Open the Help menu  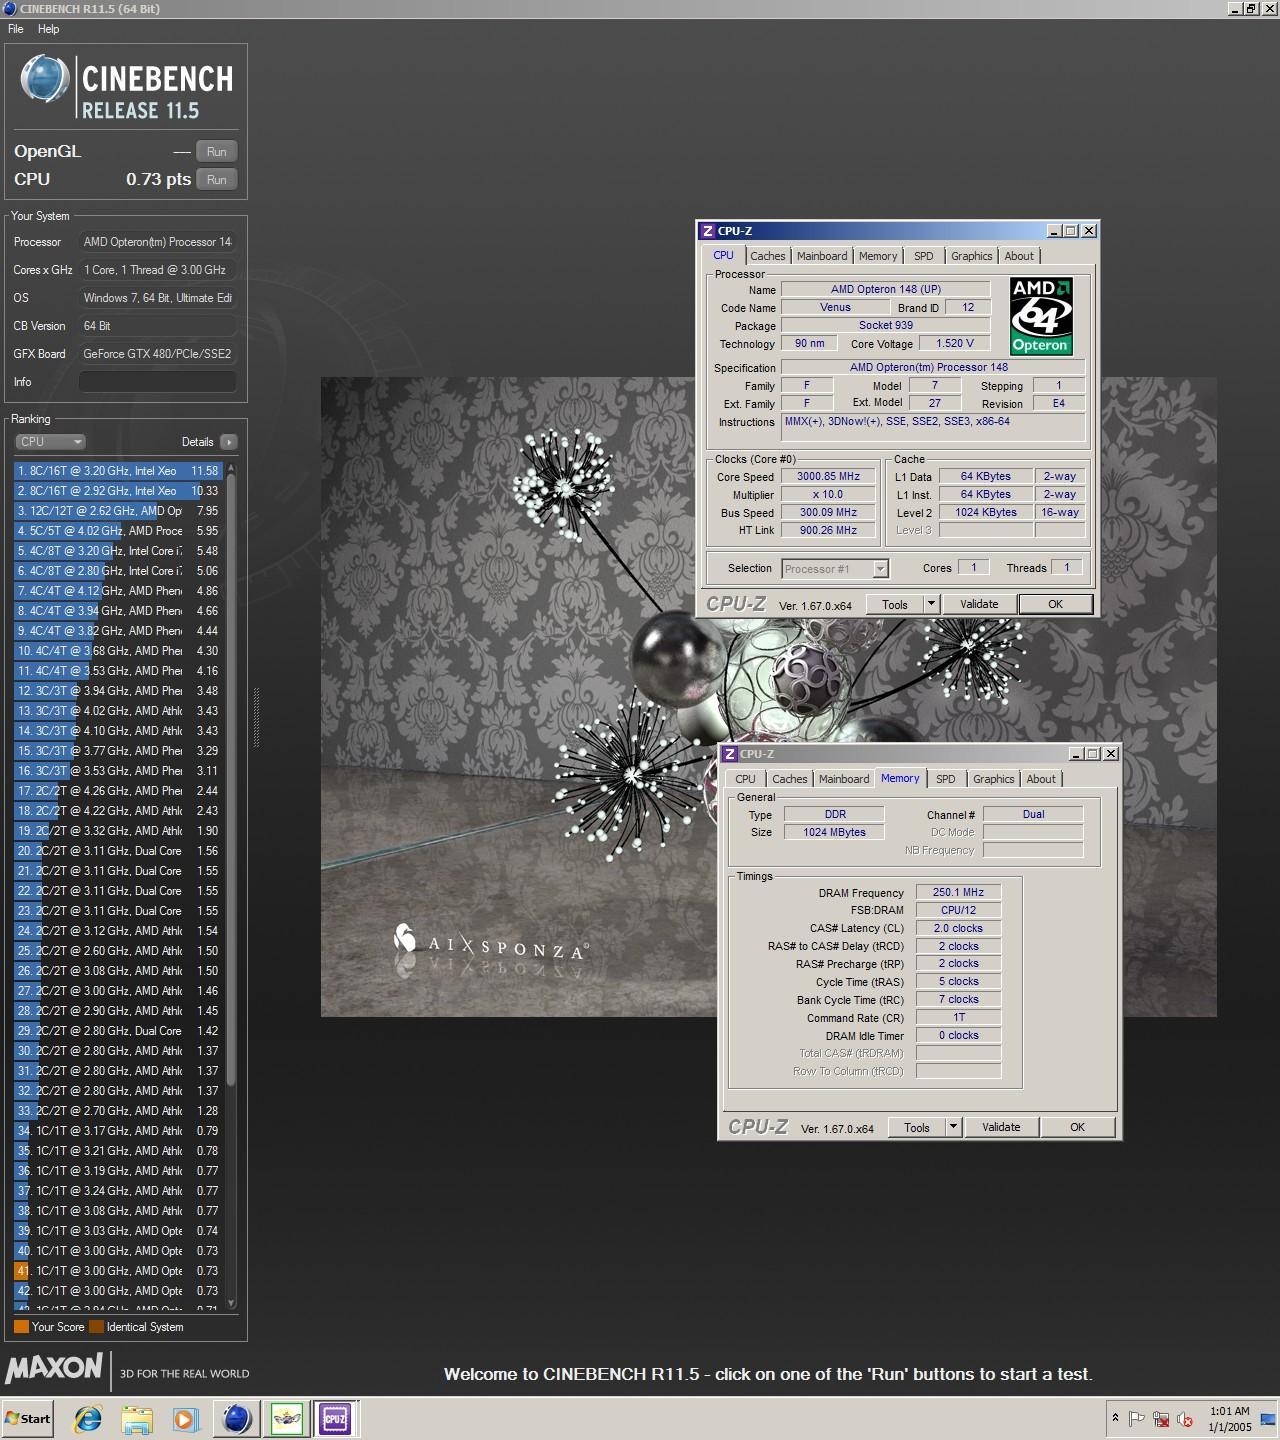click(x=48, y=29)
